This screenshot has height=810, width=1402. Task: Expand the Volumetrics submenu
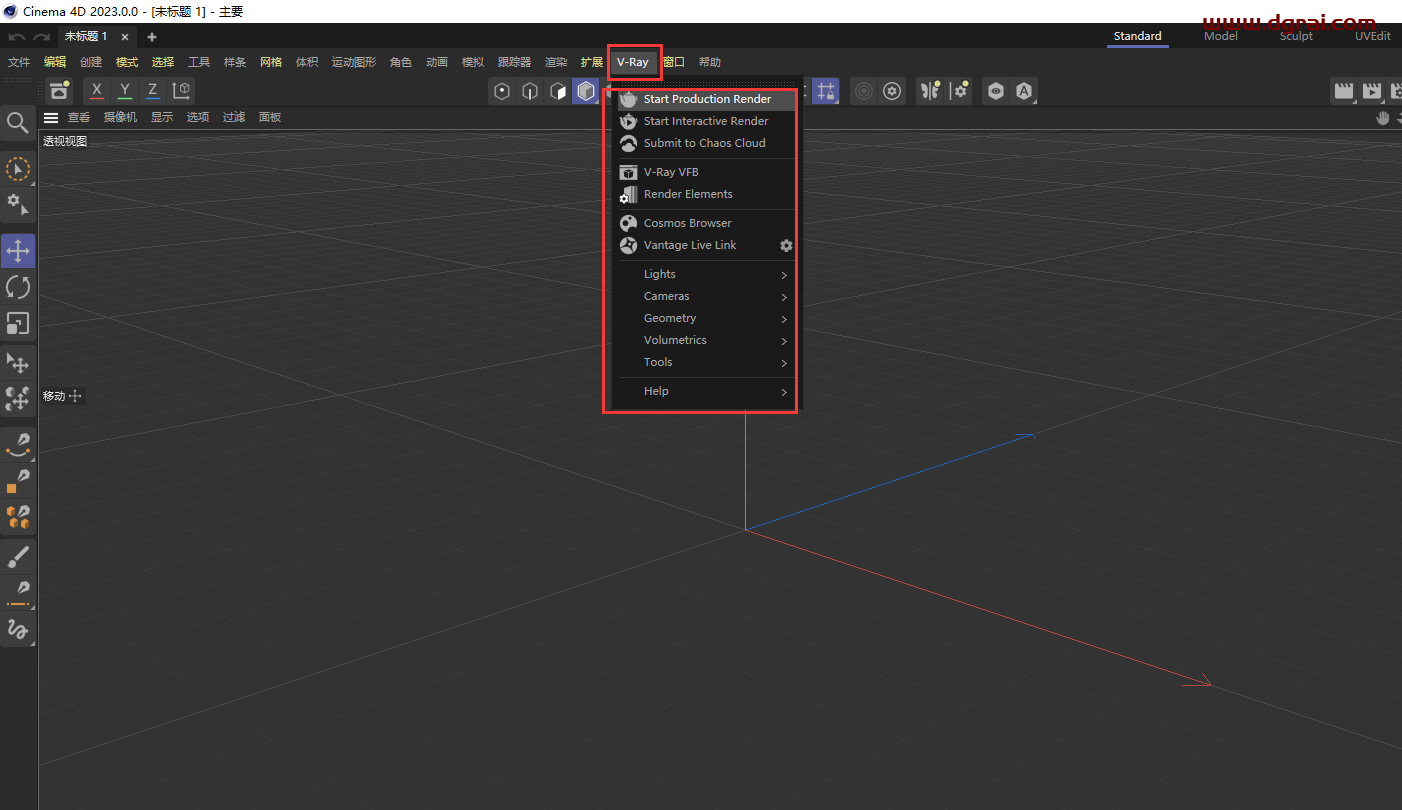click(x=707, y=340)
